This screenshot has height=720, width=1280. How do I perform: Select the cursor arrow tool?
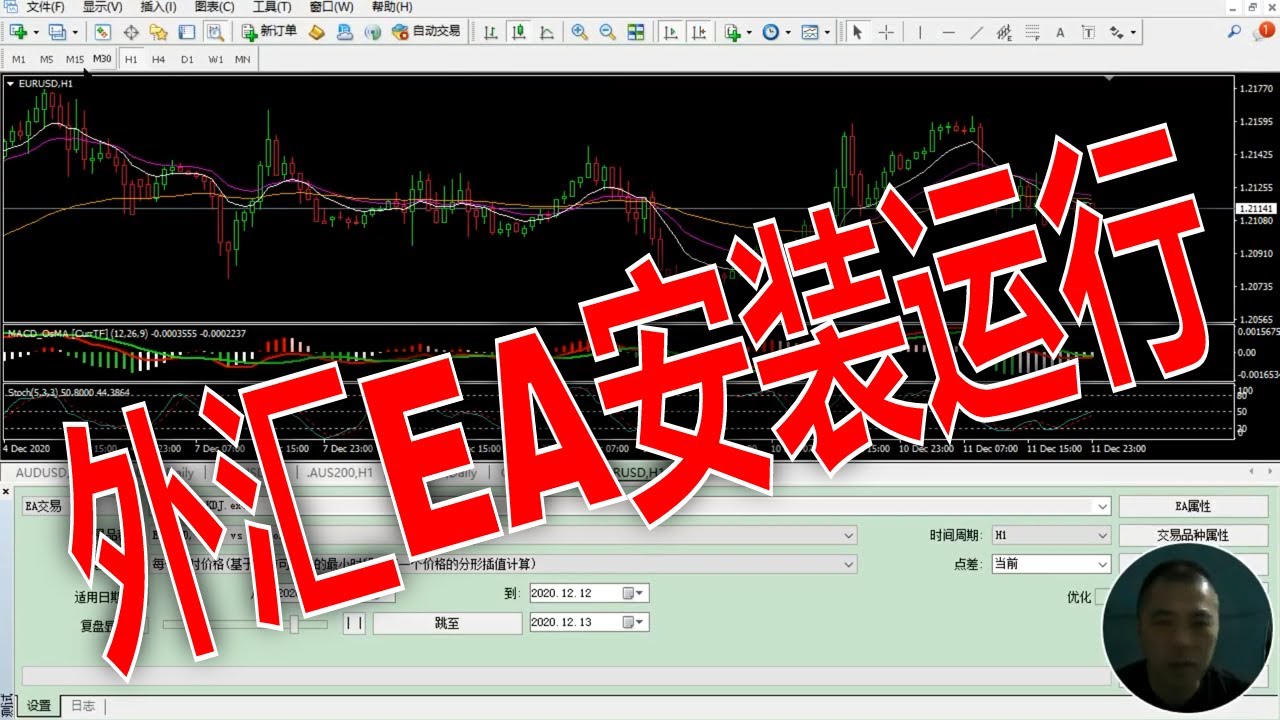857,32
